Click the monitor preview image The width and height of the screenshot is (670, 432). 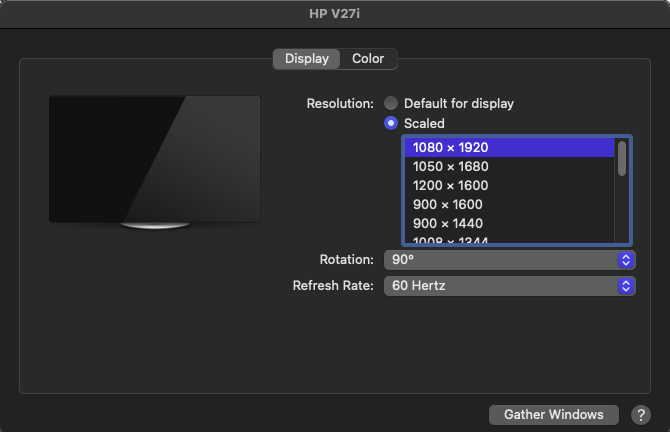tap(155, 162)
